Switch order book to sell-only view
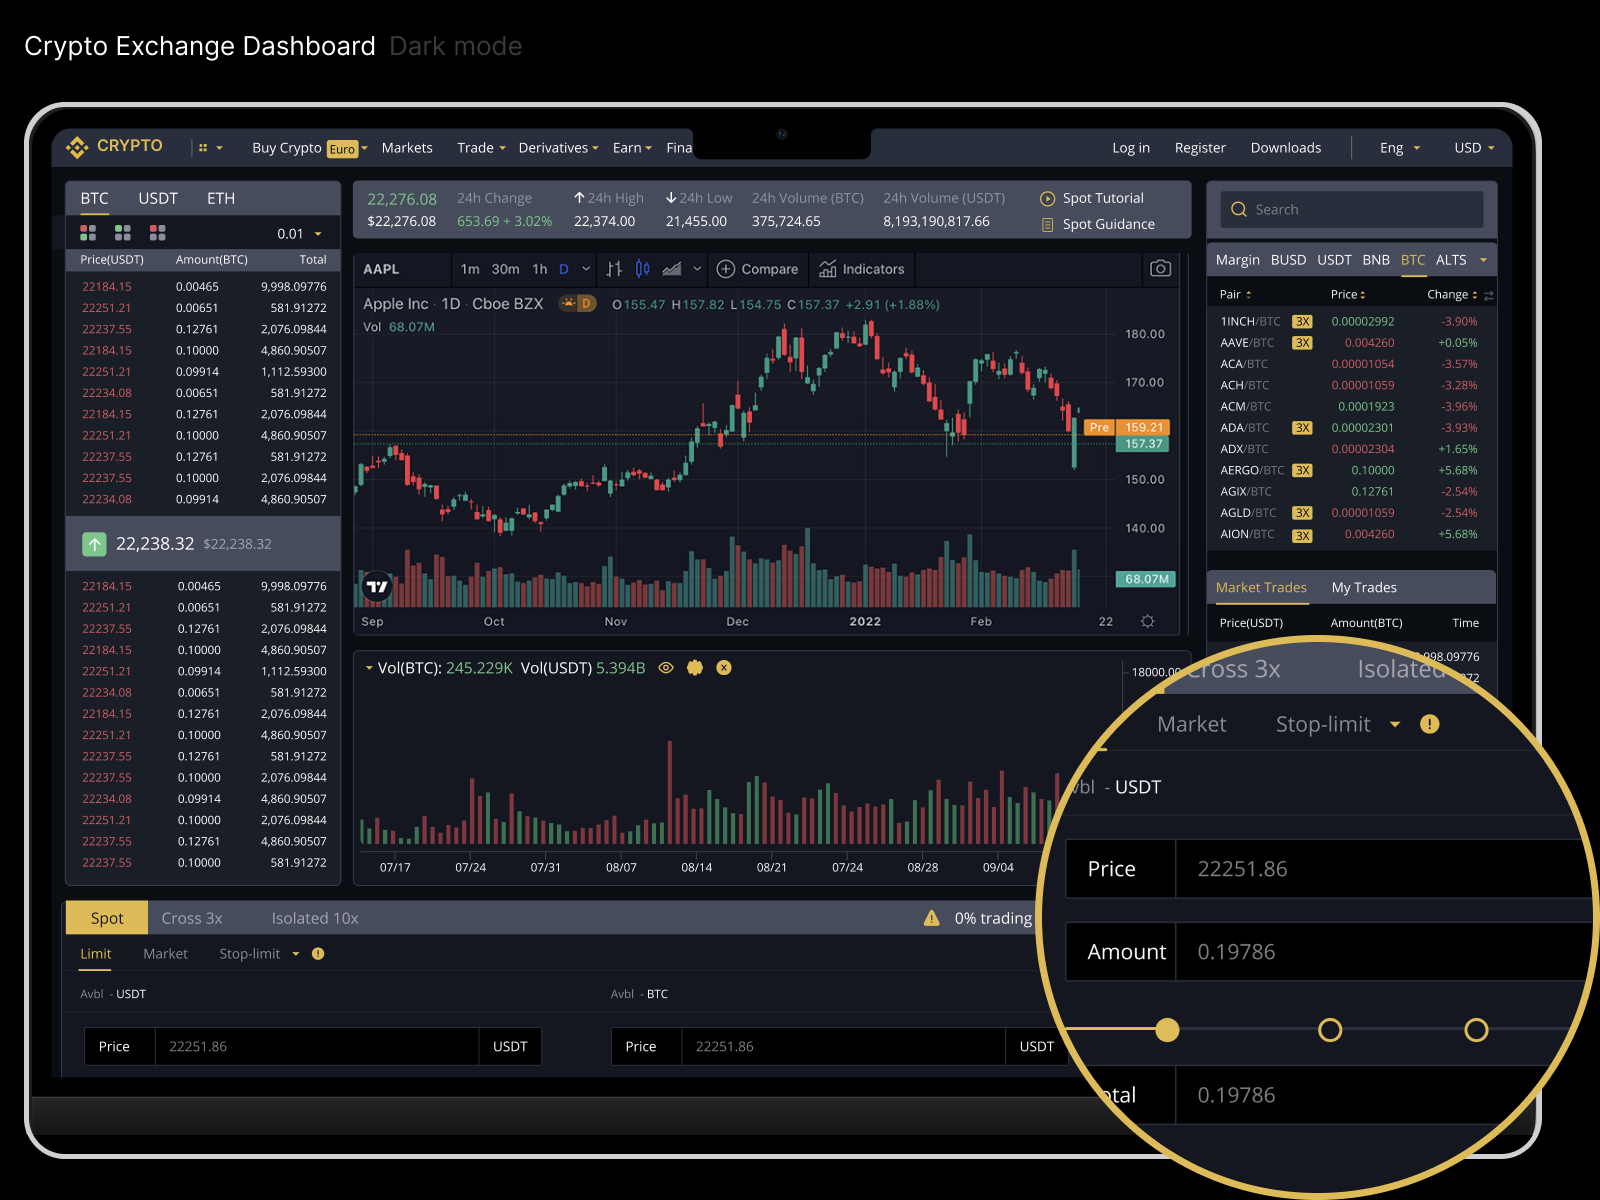The height and width of the screenshot is (1200, 1600). [x=157, y=232]
